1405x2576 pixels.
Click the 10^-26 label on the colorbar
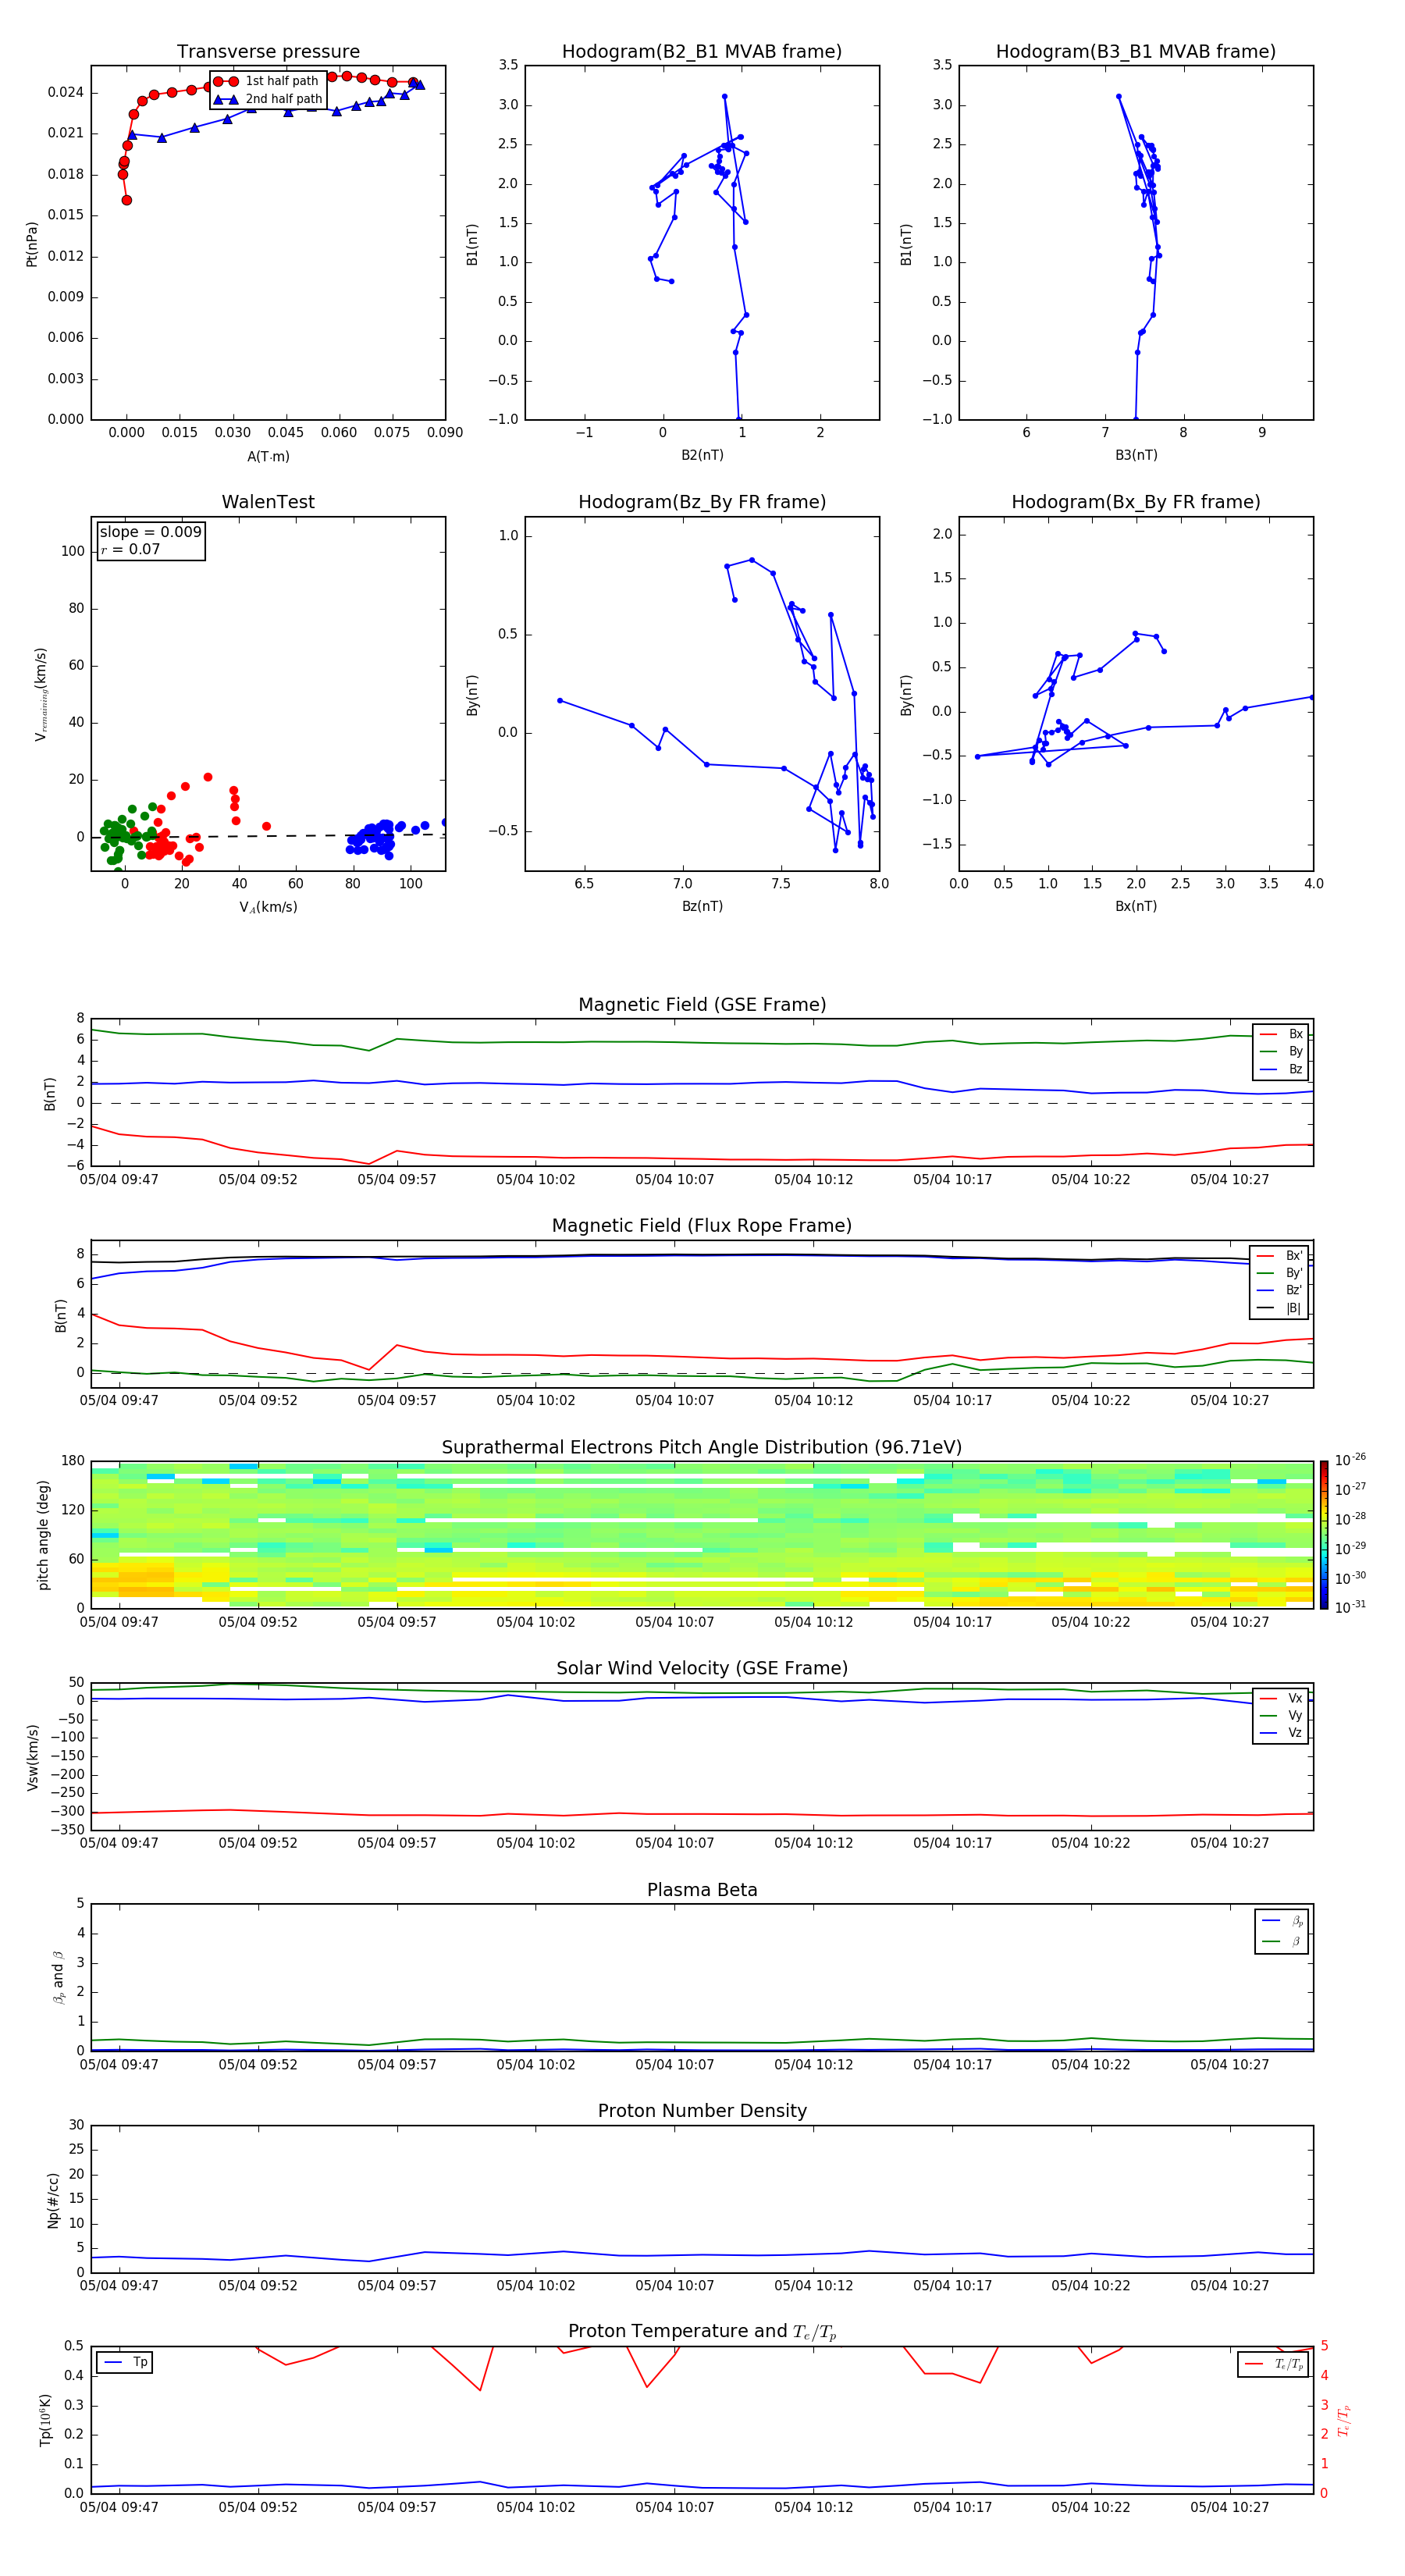point(1350,1460)
